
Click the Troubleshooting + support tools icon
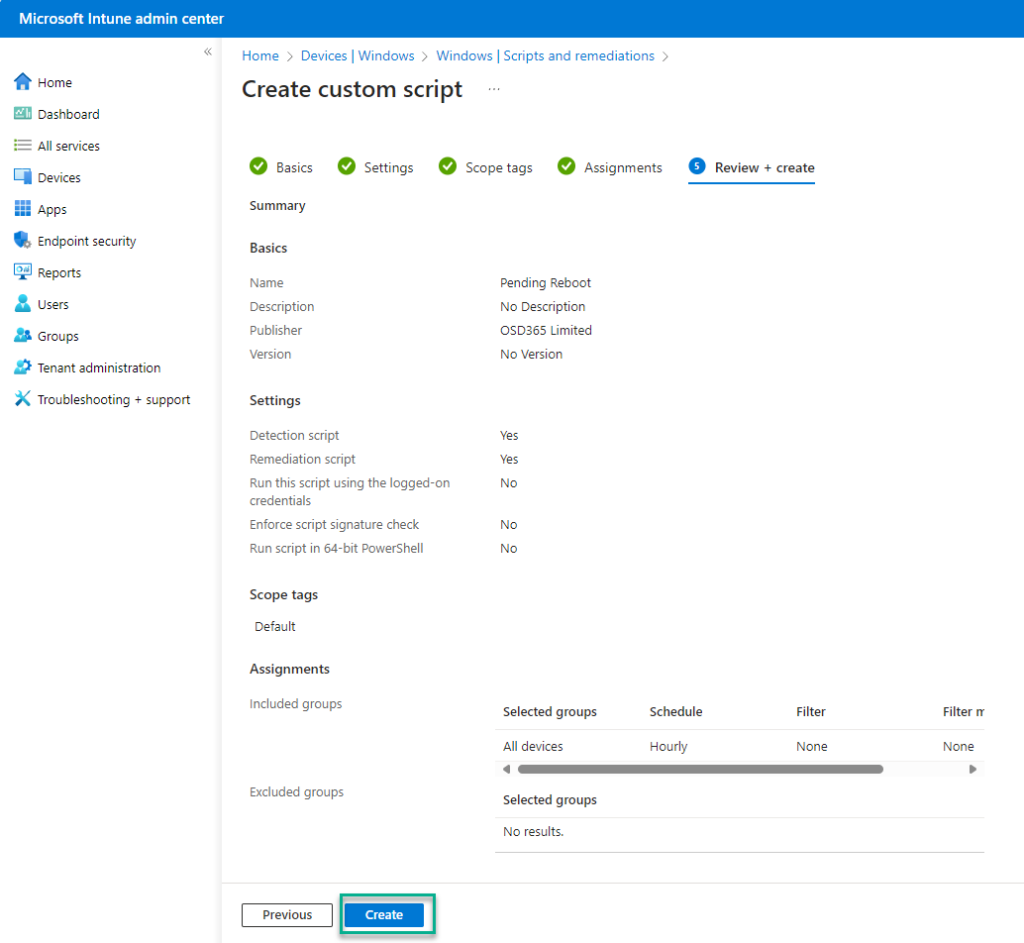coord(22,399)
